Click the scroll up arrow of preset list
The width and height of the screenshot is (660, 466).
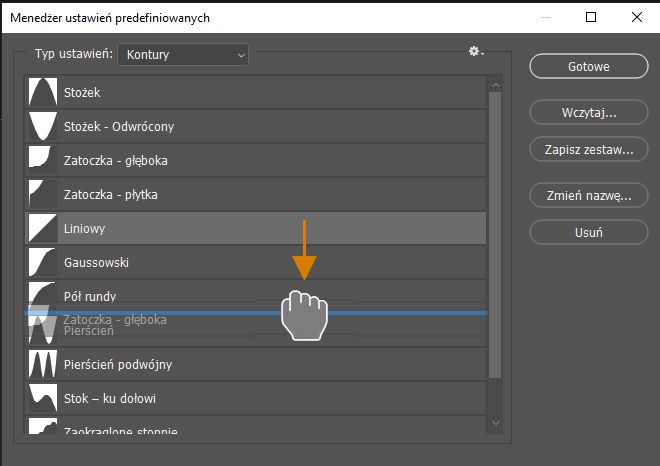pyautogui.click(x=496, y=85)
